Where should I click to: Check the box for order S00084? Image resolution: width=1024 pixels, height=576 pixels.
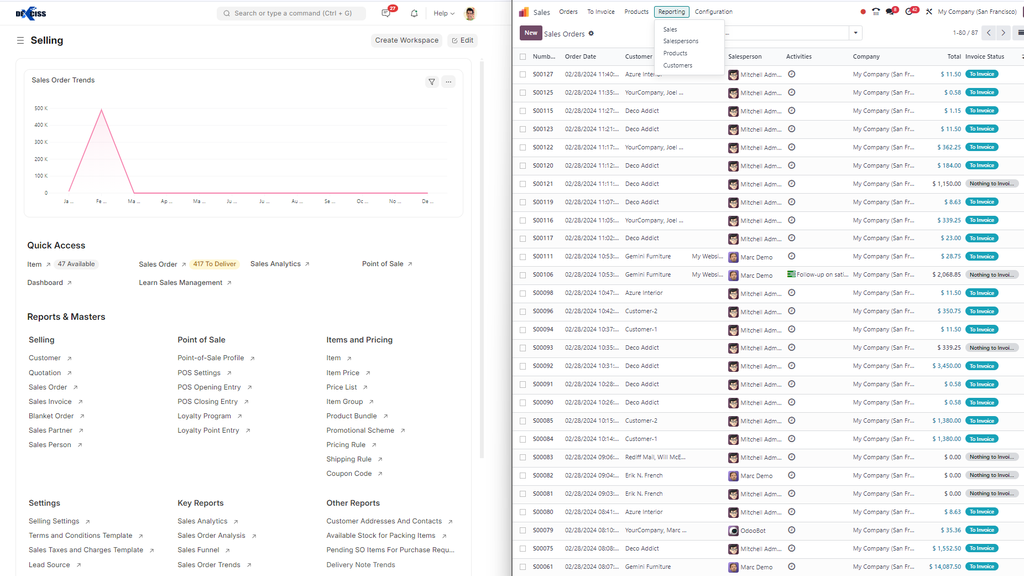click(x=522, y=440)
